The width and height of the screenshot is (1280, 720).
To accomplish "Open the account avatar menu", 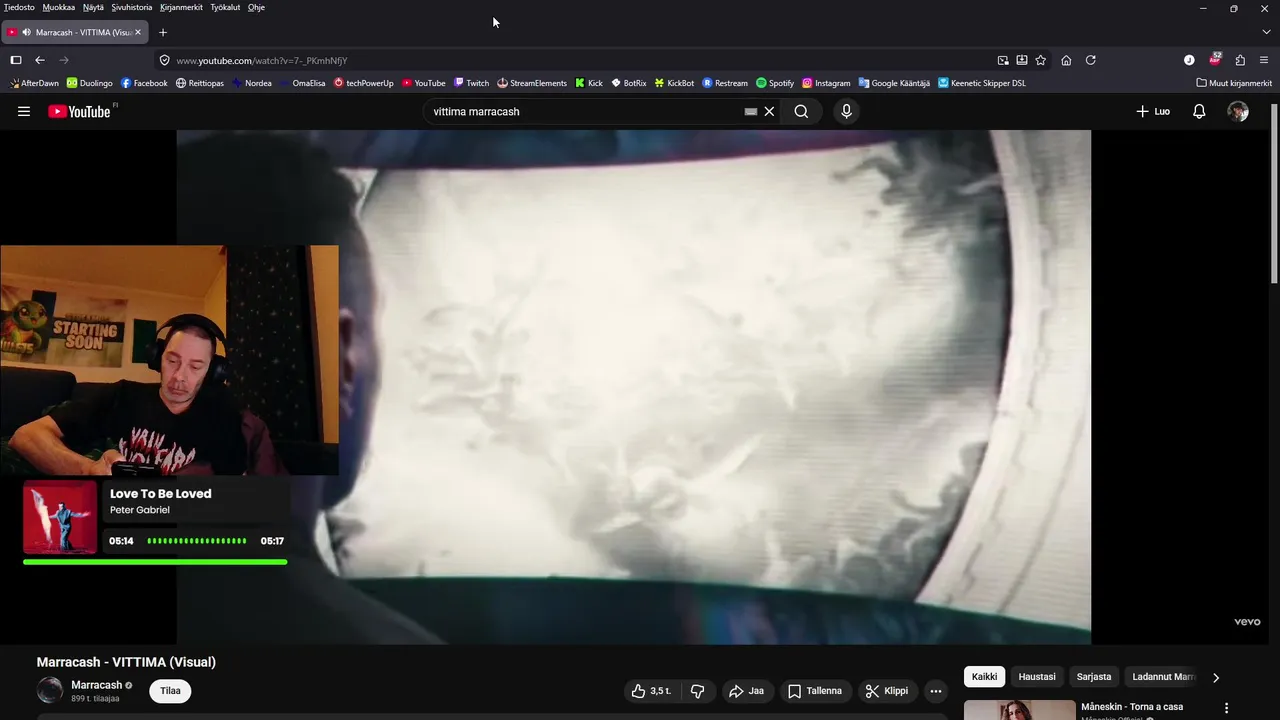I will 1238,112.
